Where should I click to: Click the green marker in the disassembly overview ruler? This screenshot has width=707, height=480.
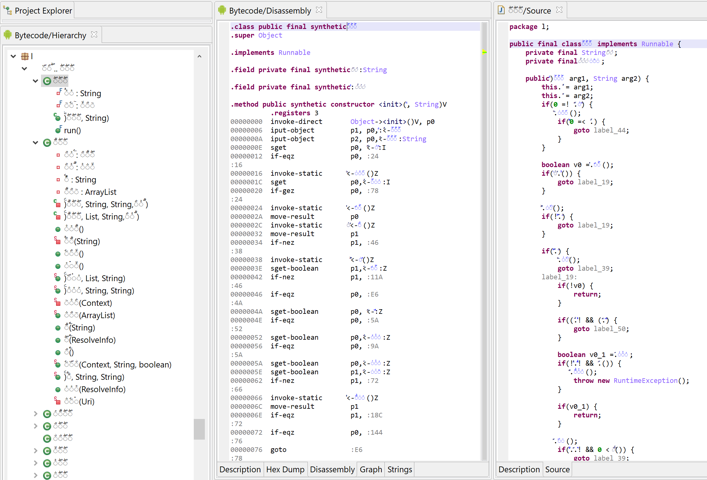pos(484,52)
